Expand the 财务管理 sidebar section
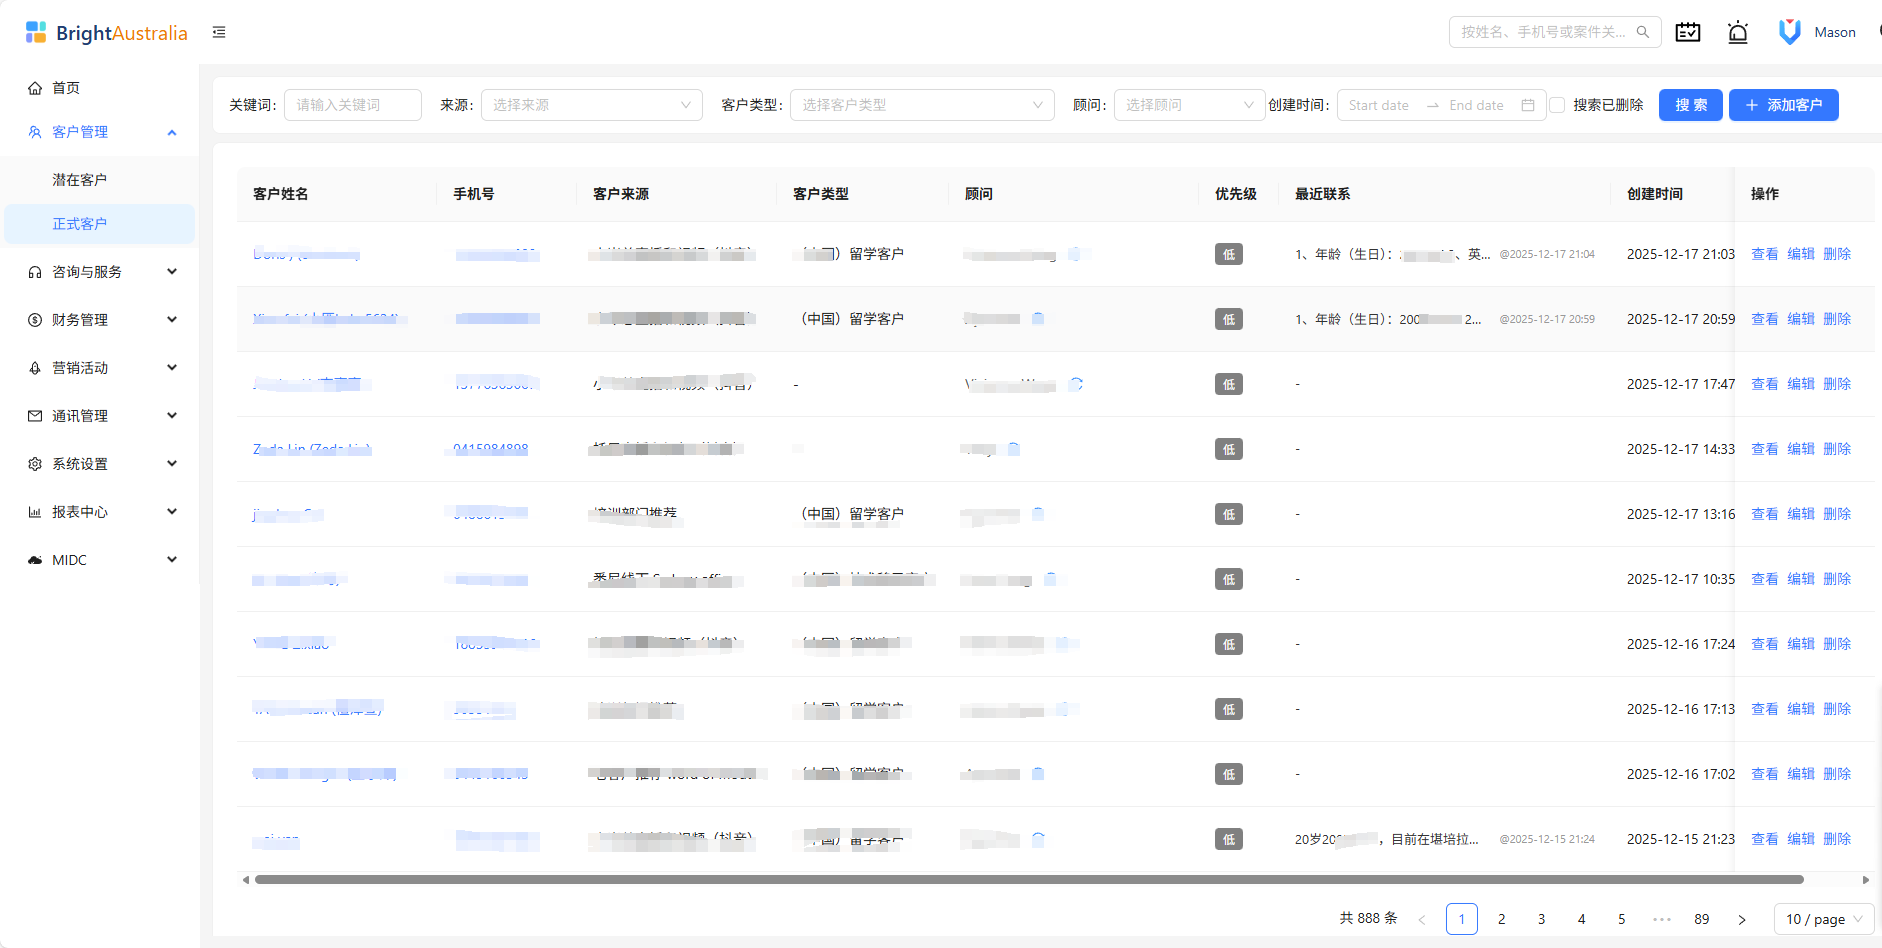This screenshot has height=948, width=1882. click(79, 319)
